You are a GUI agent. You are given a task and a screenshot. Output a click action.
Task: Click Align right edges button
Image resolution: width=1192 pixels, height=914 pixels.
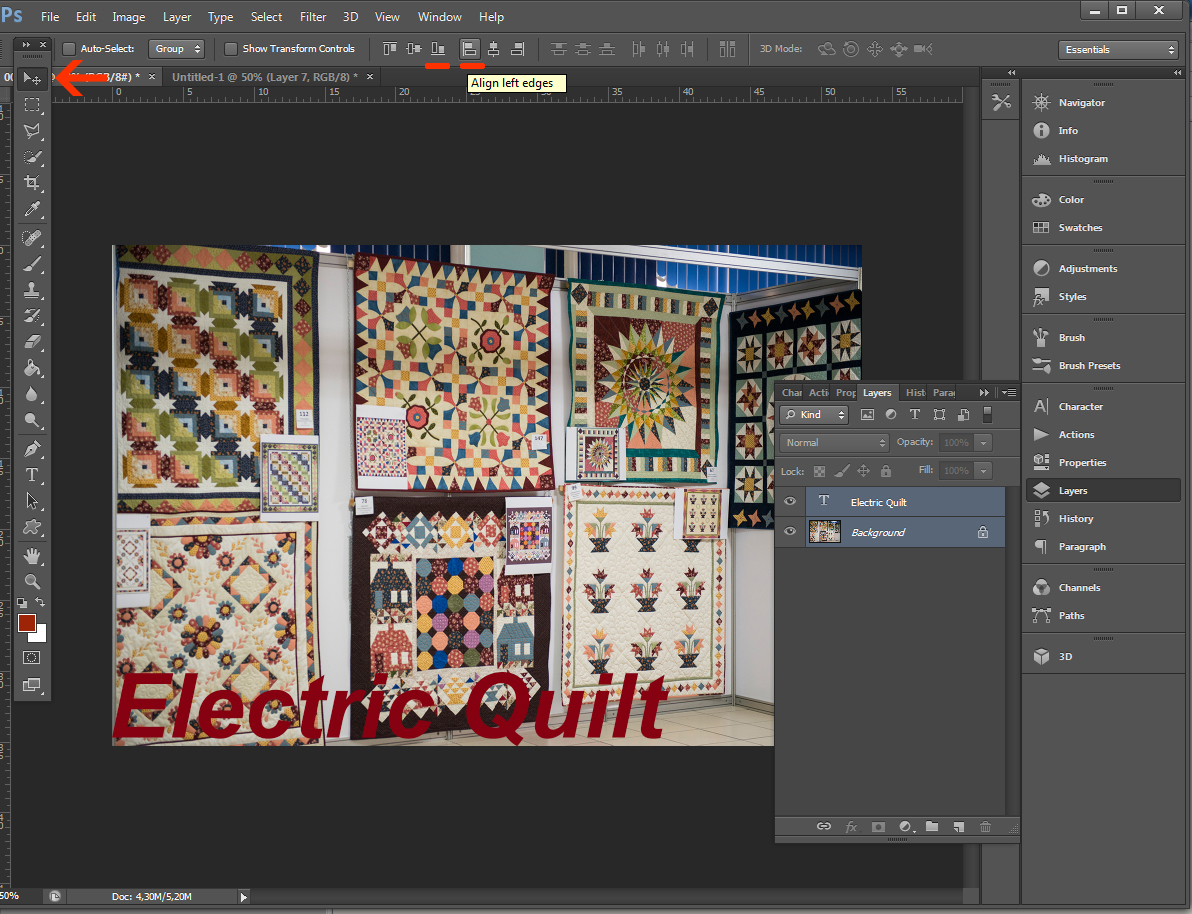click(518, 49)
